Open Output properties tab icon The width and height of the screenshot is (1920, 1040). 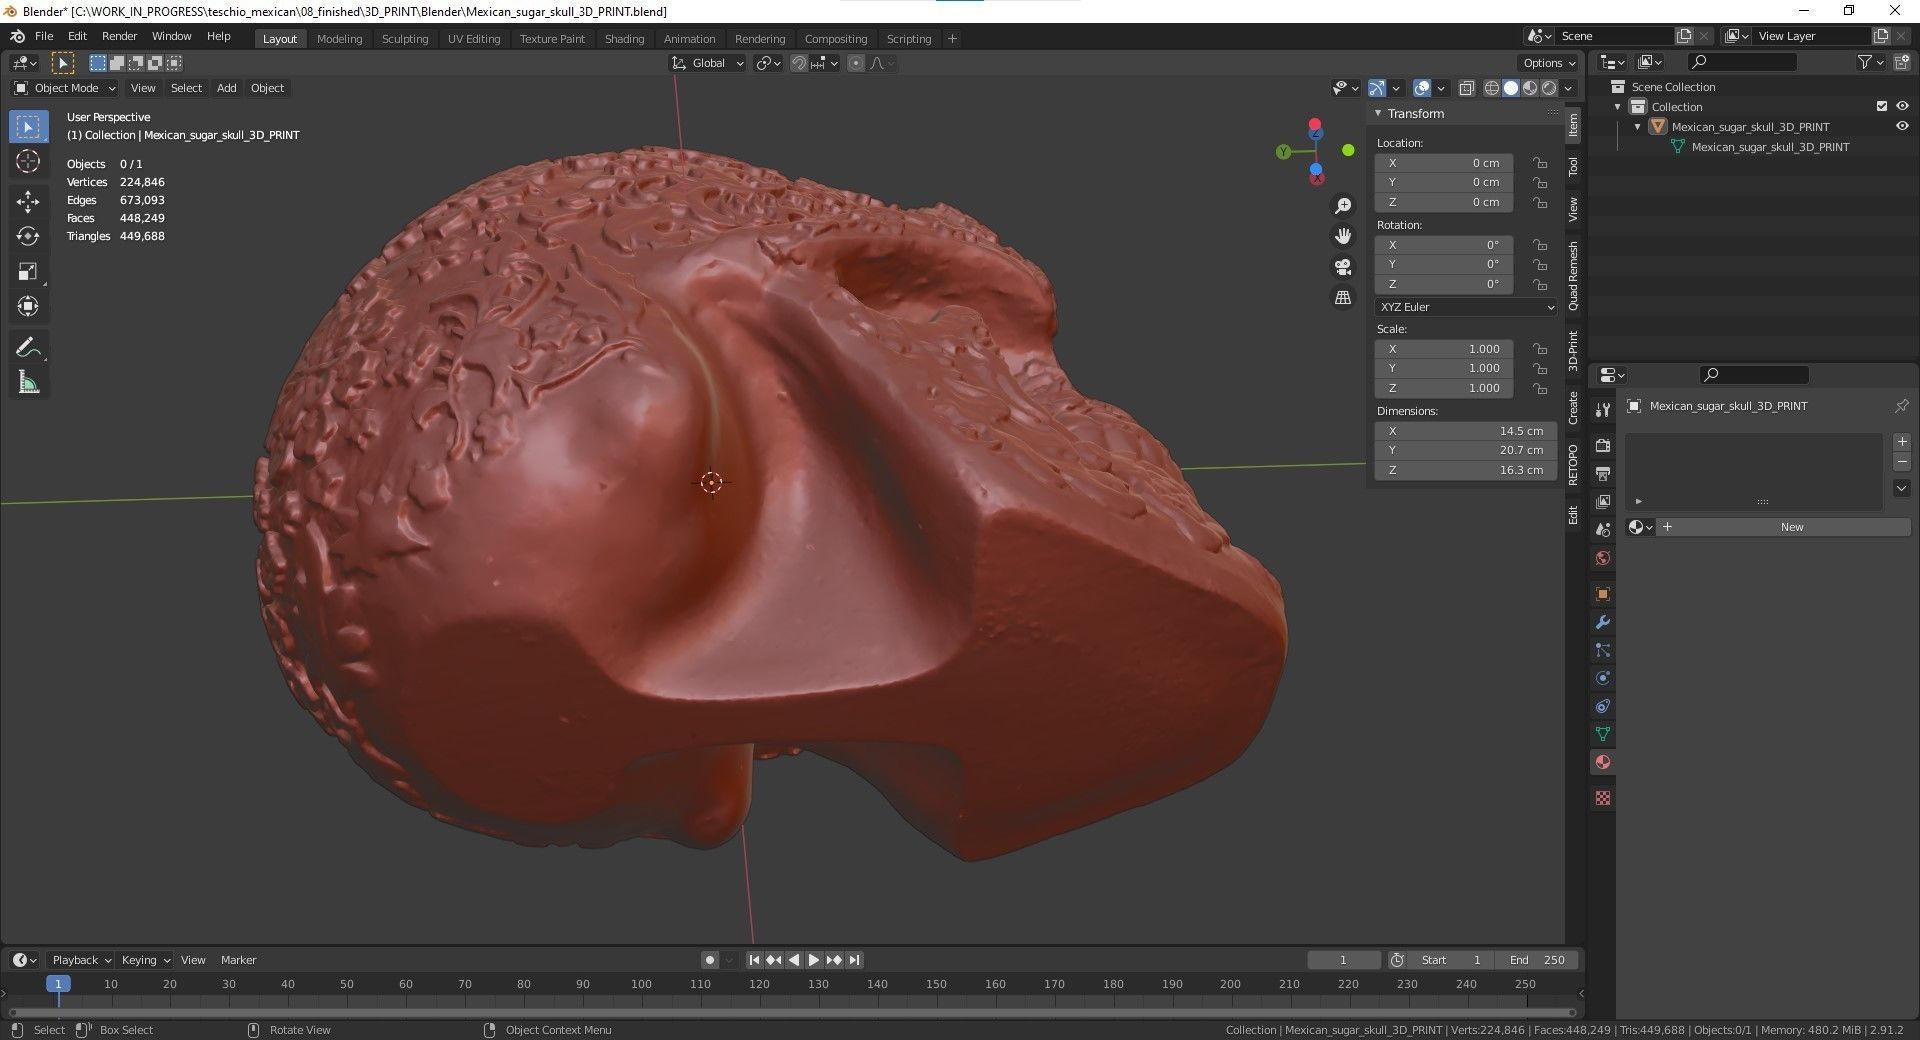point(1603,473)
